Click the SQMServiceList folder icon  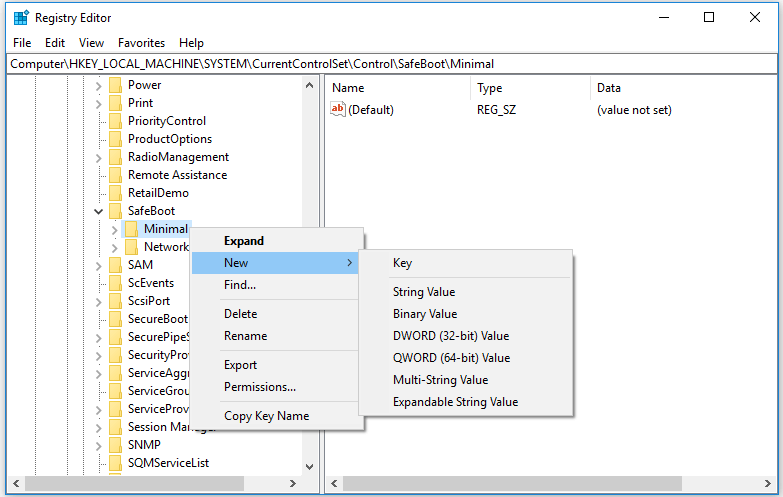tap(115, 463)
